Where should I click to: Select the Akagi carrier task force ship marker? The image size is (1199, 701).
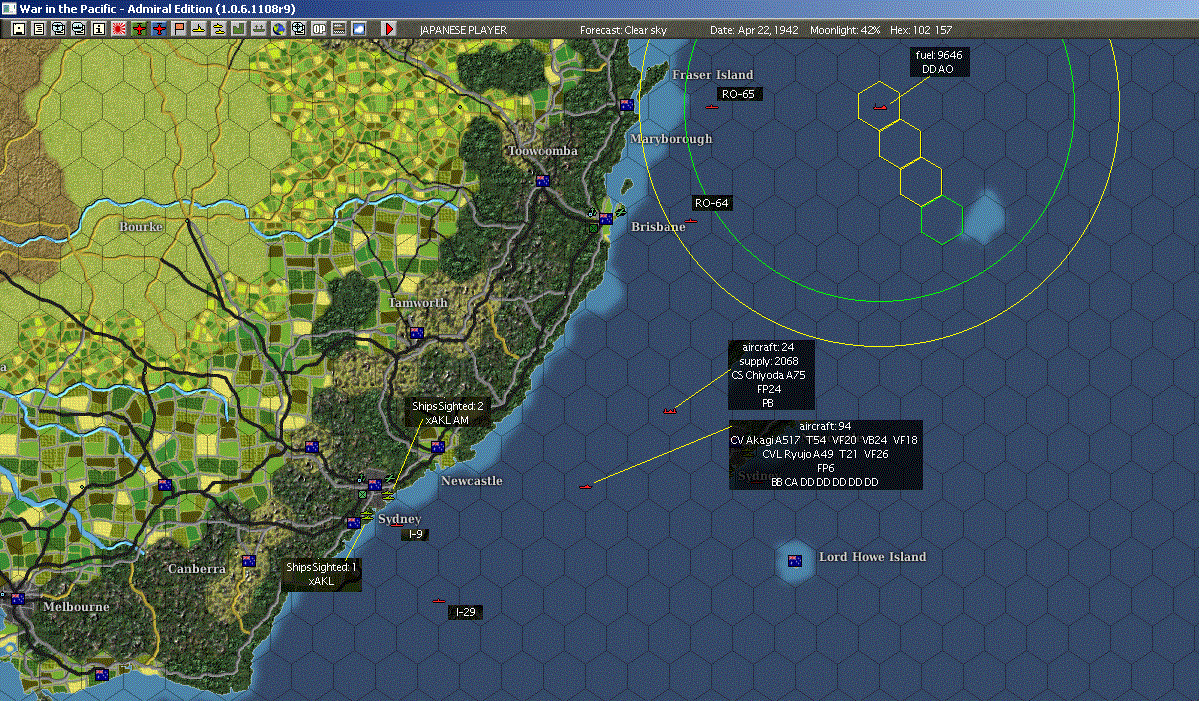586,486
